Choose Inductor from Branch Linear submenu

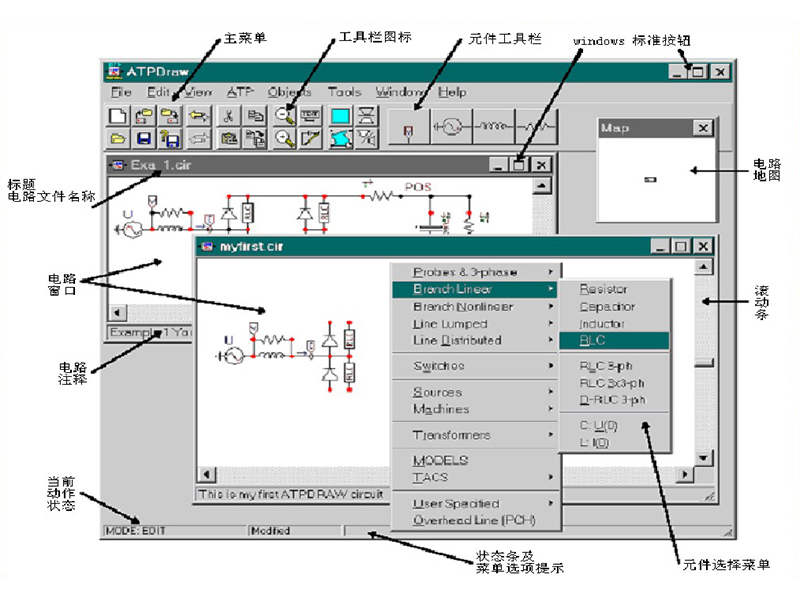pos(614,323)
